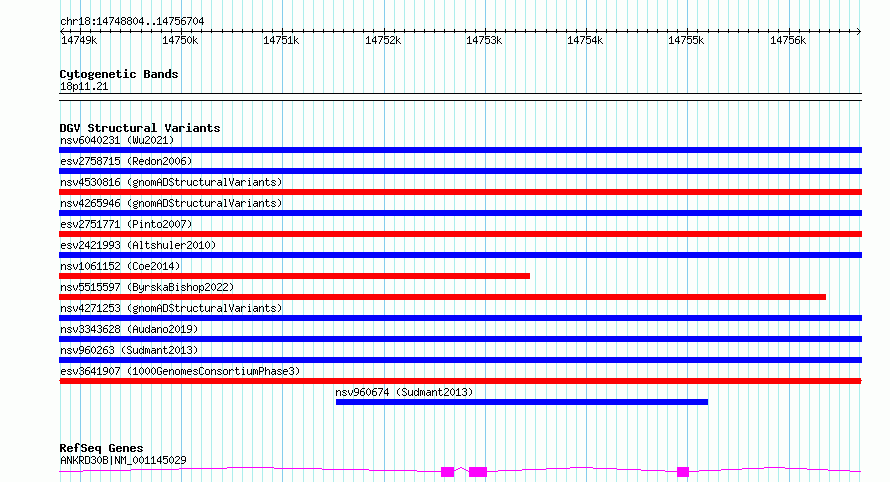Click the ANKRD30B exon near 14755k
Image resolution: width=890 pixels, height=482 pixels.
[x=683, y=472]
